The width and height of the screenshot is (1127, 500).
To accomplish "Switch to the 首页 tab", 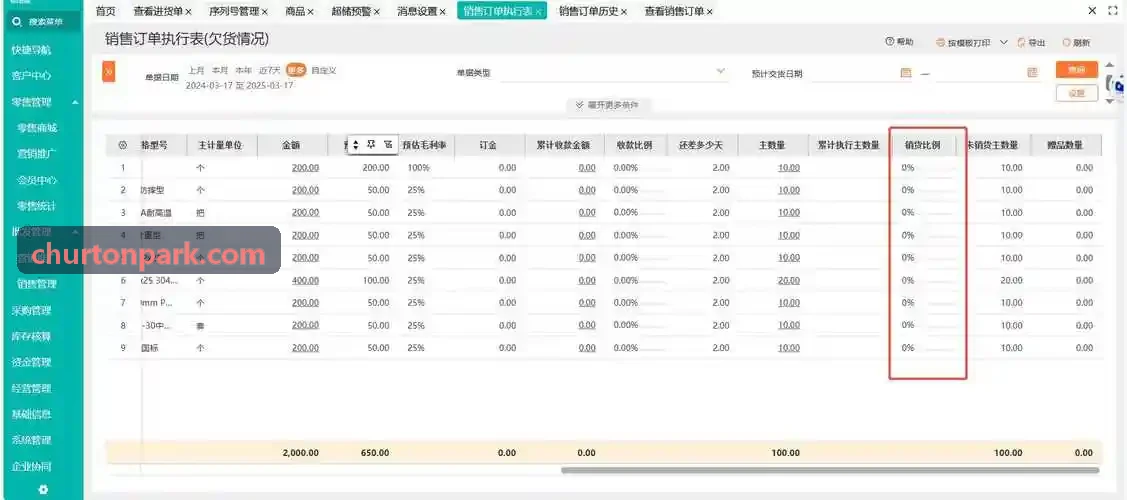I will coord(105,11).
